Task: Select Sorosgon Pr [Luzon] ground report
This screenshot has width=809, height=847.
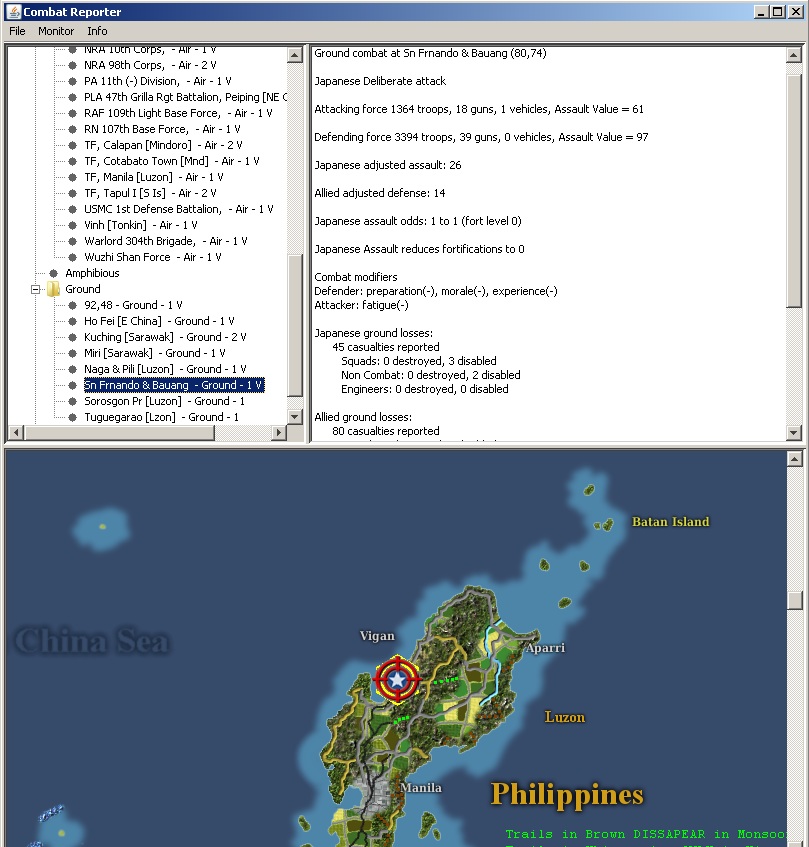Action: click(165, 401)
